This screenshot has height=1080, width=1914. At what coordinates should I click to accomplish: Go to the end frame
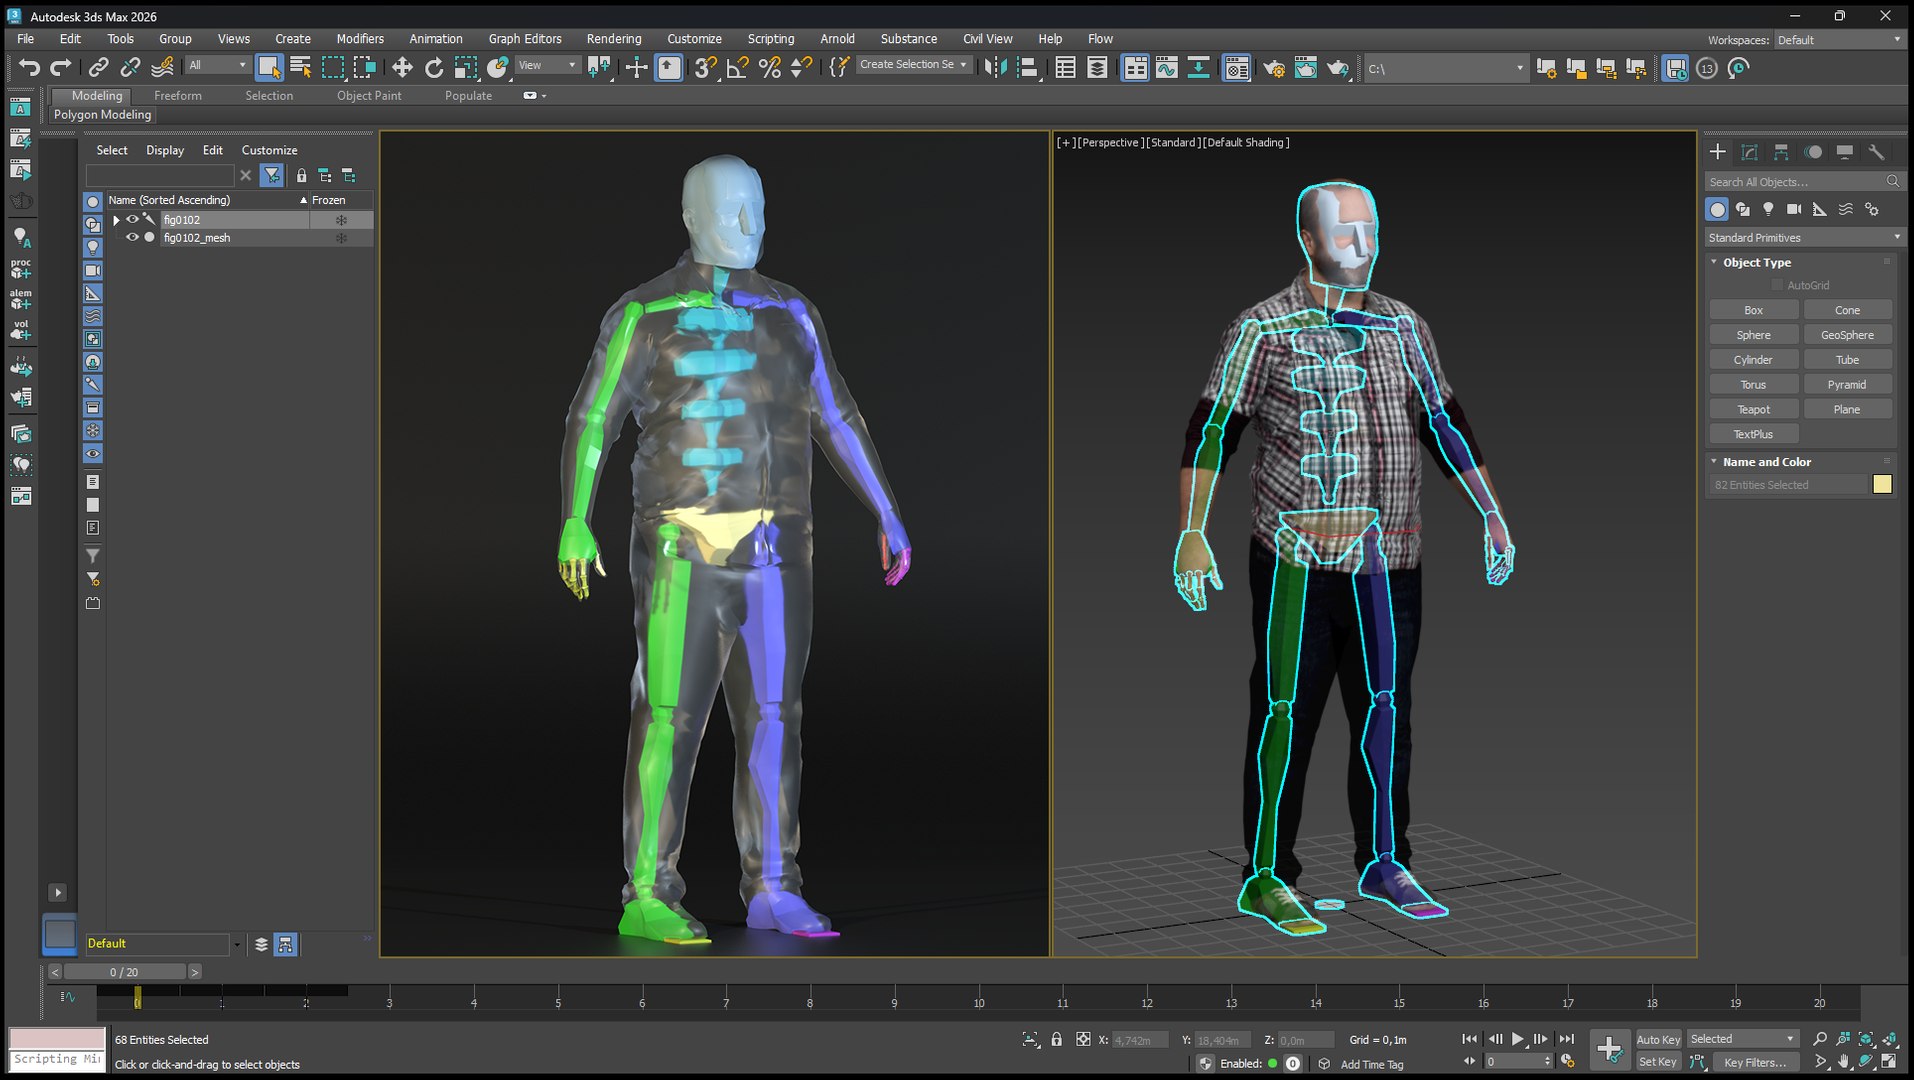pos(1566,1040)
